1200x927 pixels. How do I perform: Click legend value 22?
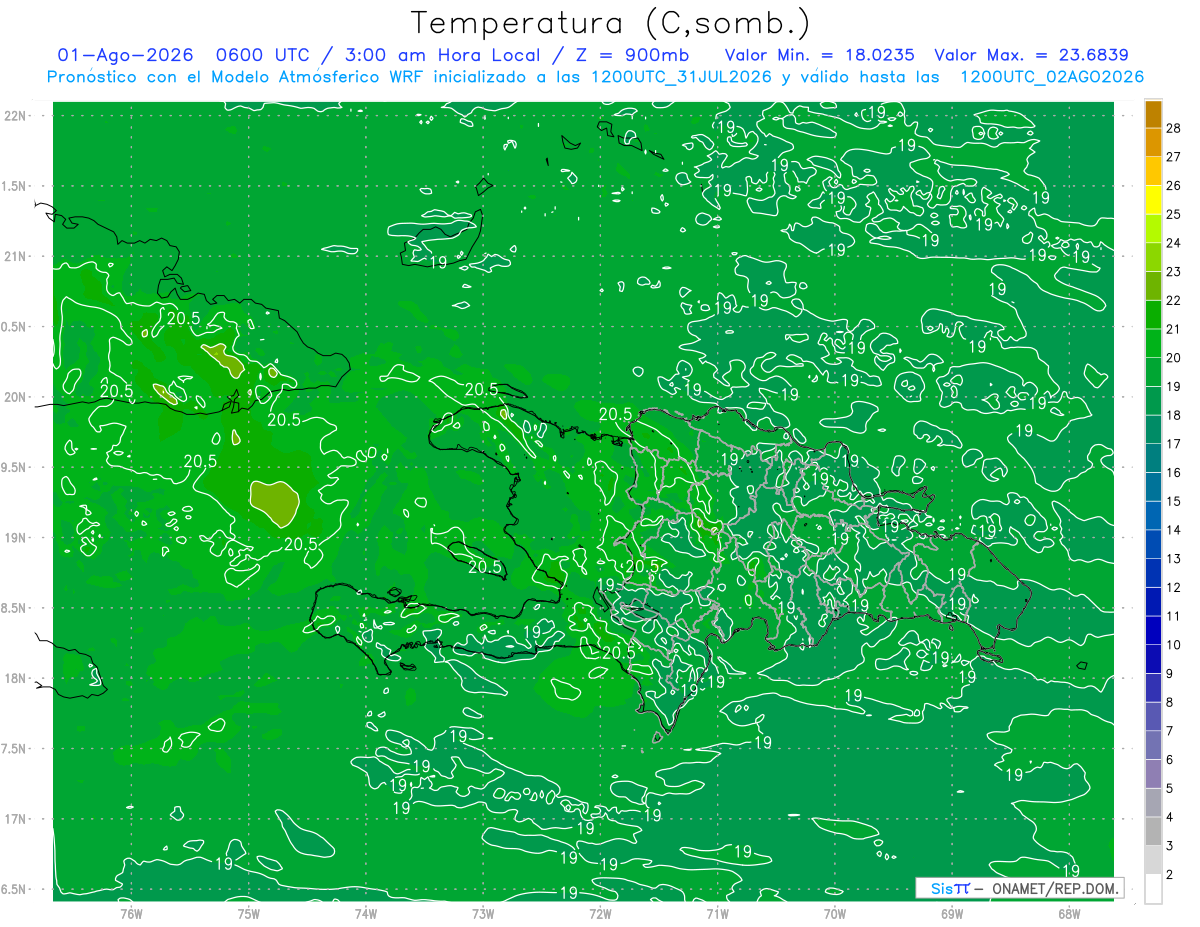point(1174,300)
